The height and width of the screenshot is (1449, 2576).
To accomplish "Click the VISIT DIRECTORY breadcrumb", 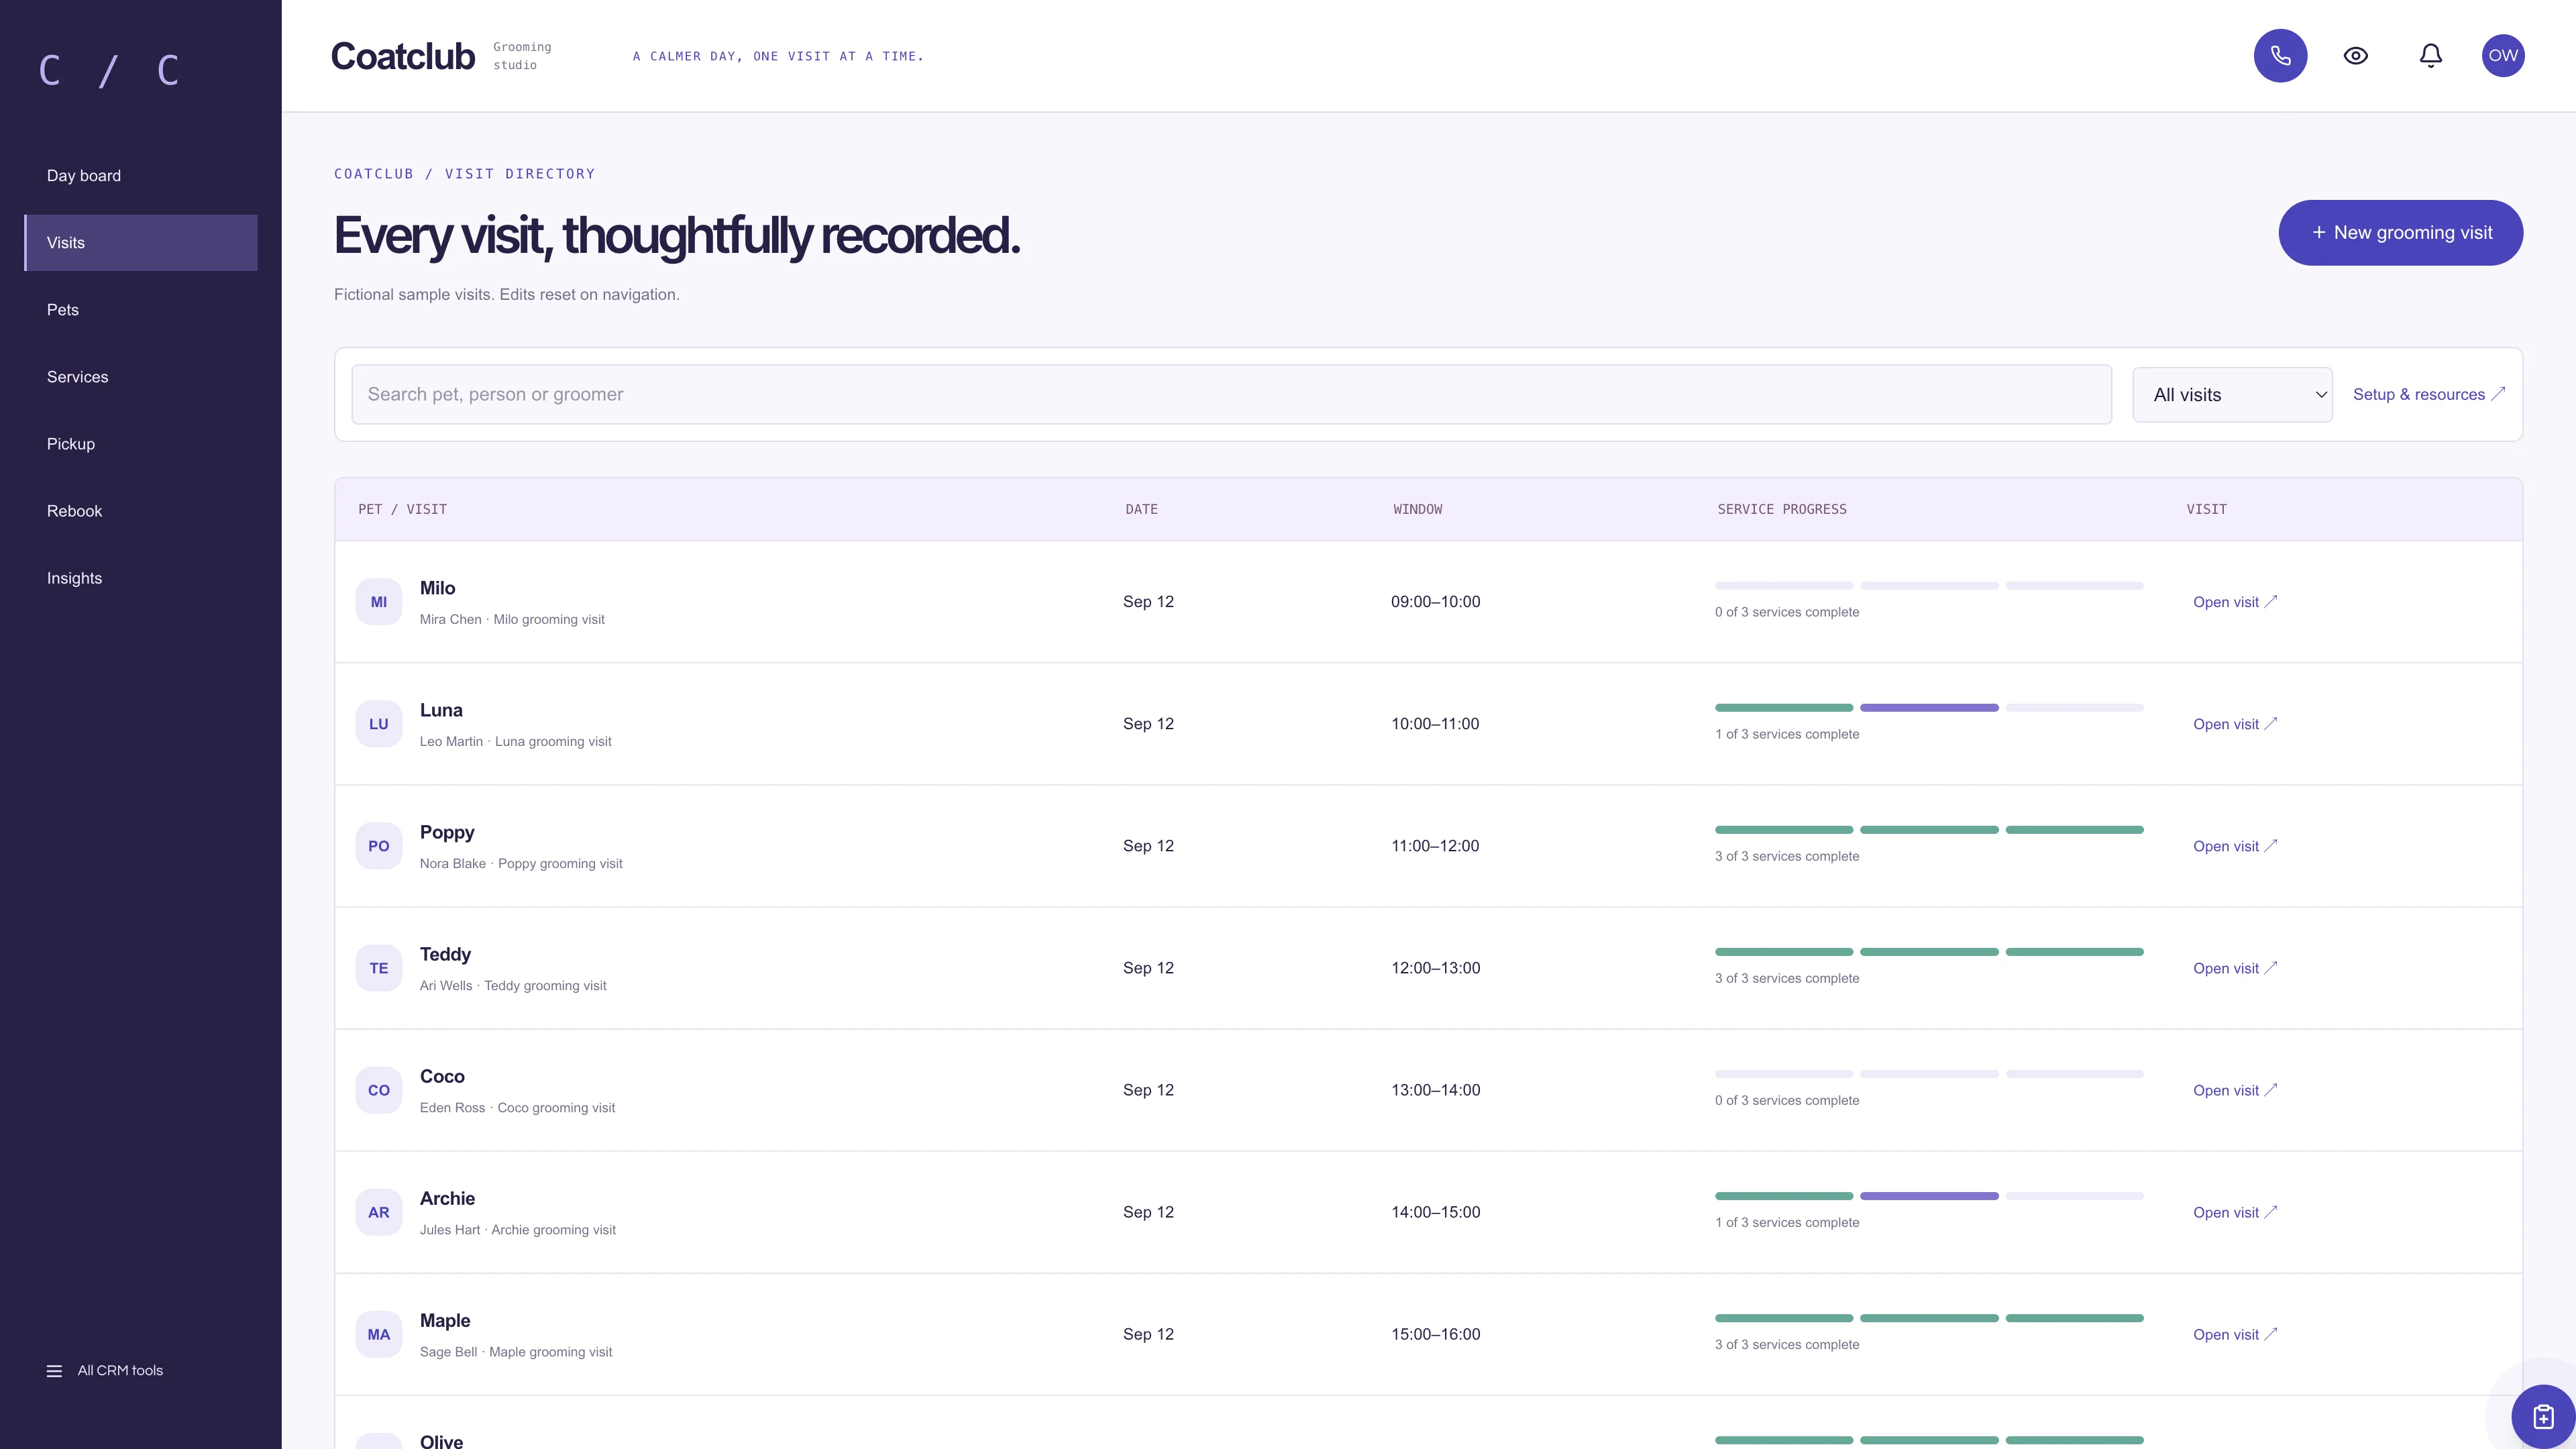I will (x=520, y=174).
